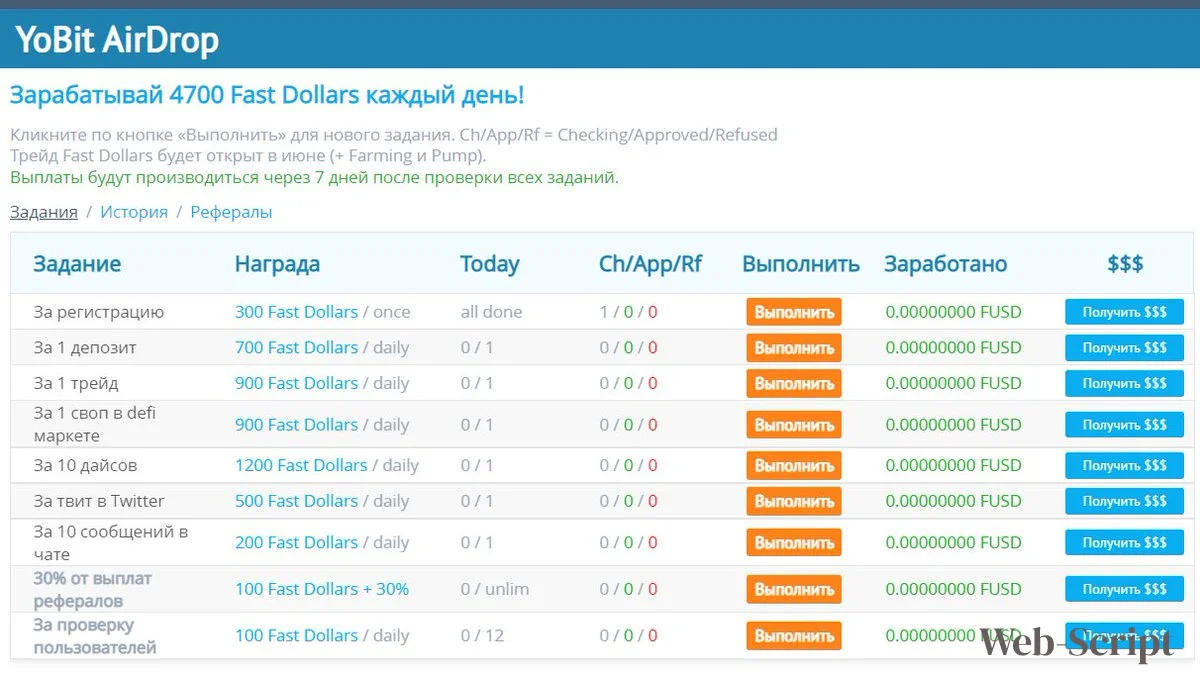
Task: Start the За 1 депозит task with Выполнить
Action: point(794,348)
